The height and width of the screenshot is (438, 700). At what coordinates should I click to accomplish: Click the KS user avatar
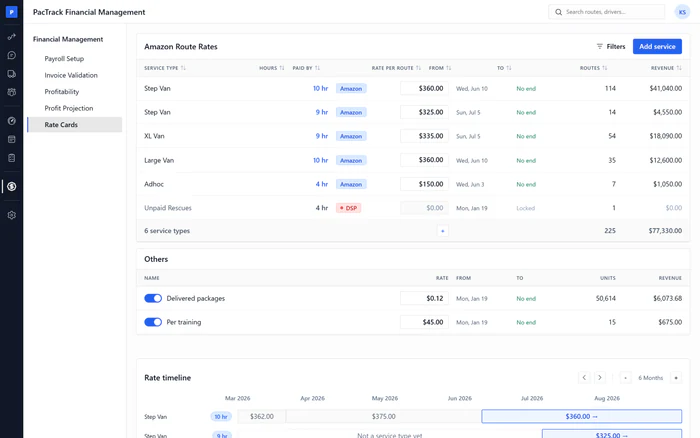coord(682,12)
